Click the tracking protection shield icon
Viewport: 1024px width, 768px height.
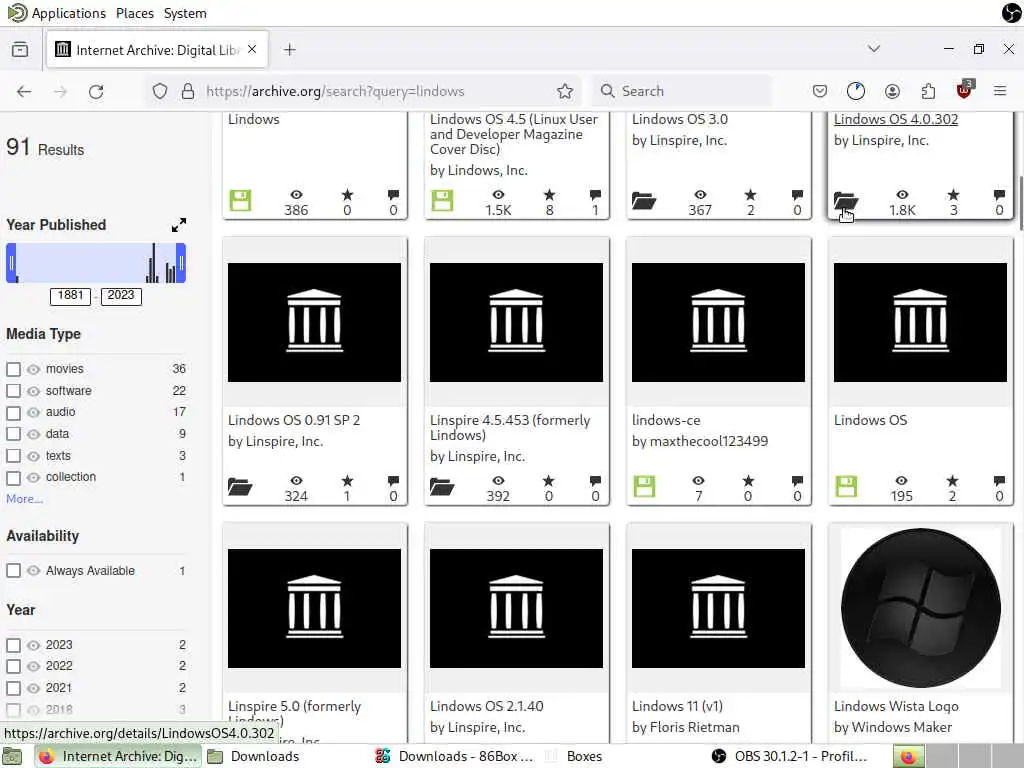point(160,91)
